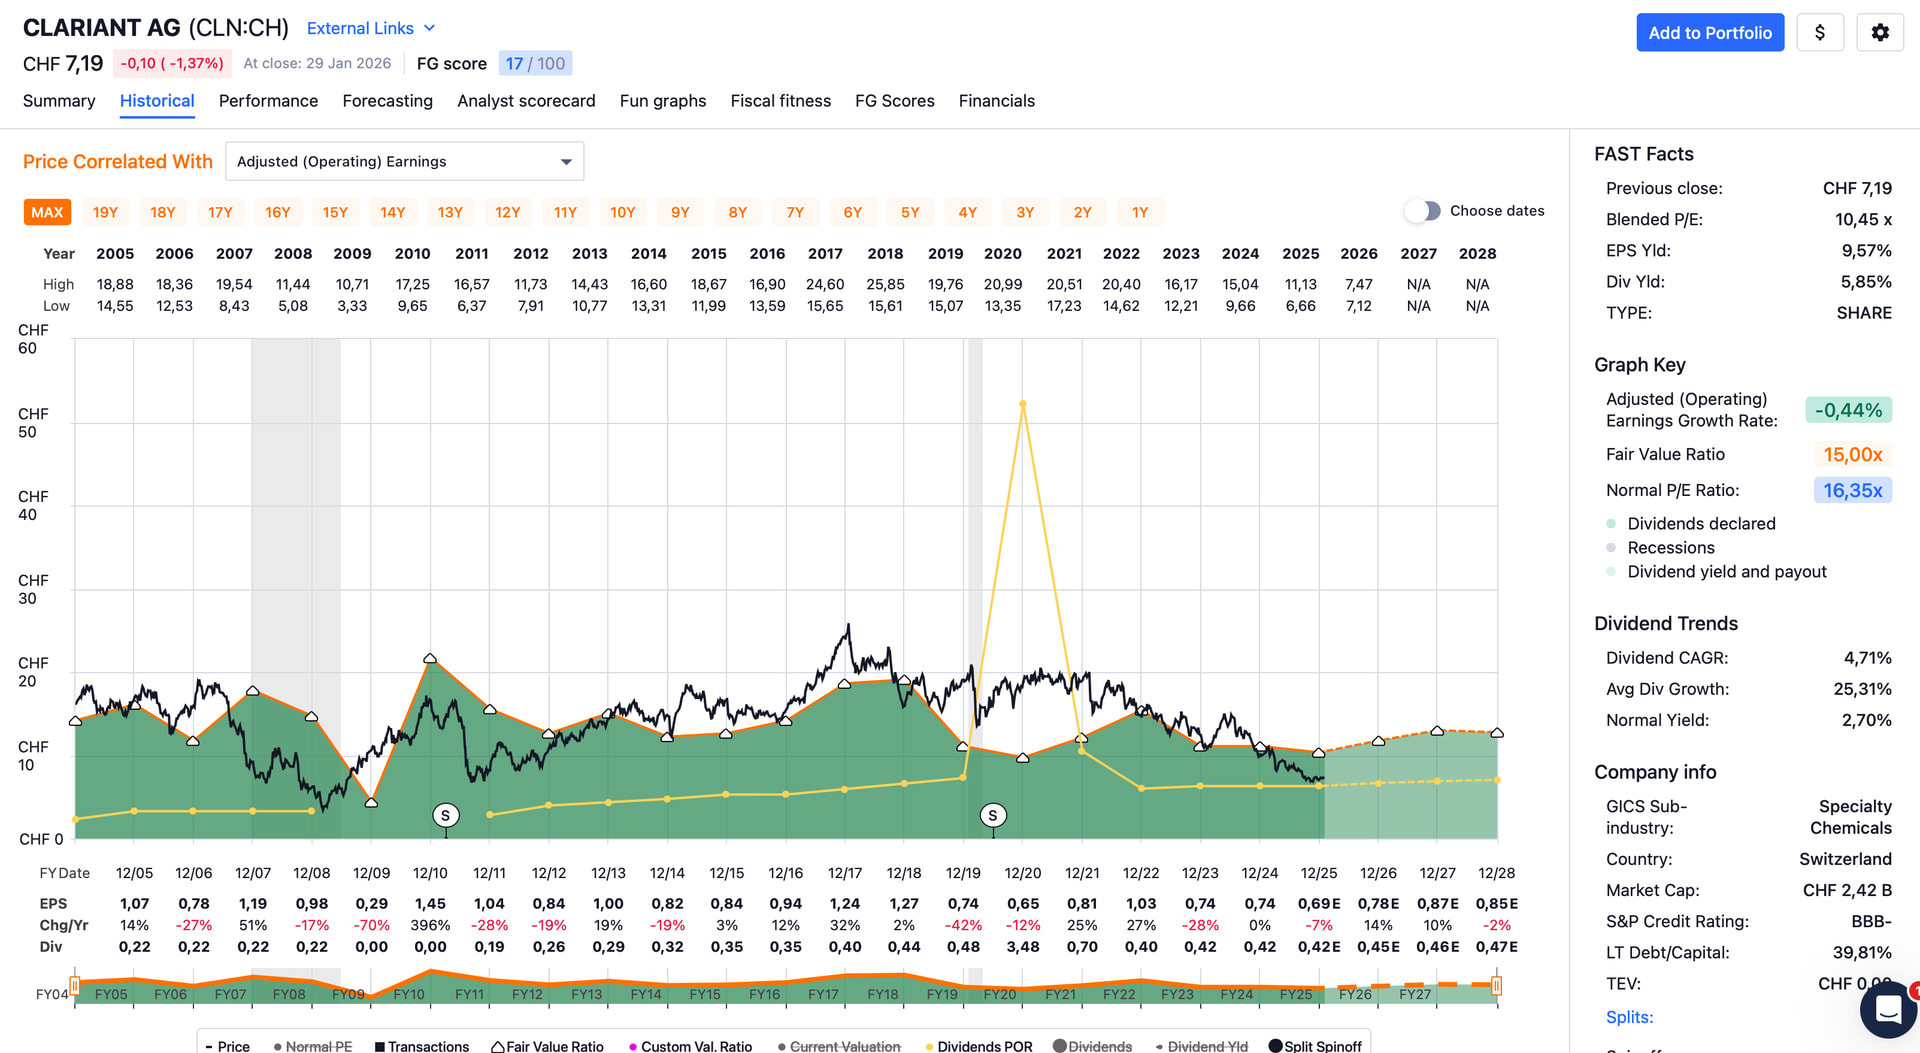Toggle Recessions in Graph Key
The width and height of the screenshot is (1920, 1053).
(1670, 548)
